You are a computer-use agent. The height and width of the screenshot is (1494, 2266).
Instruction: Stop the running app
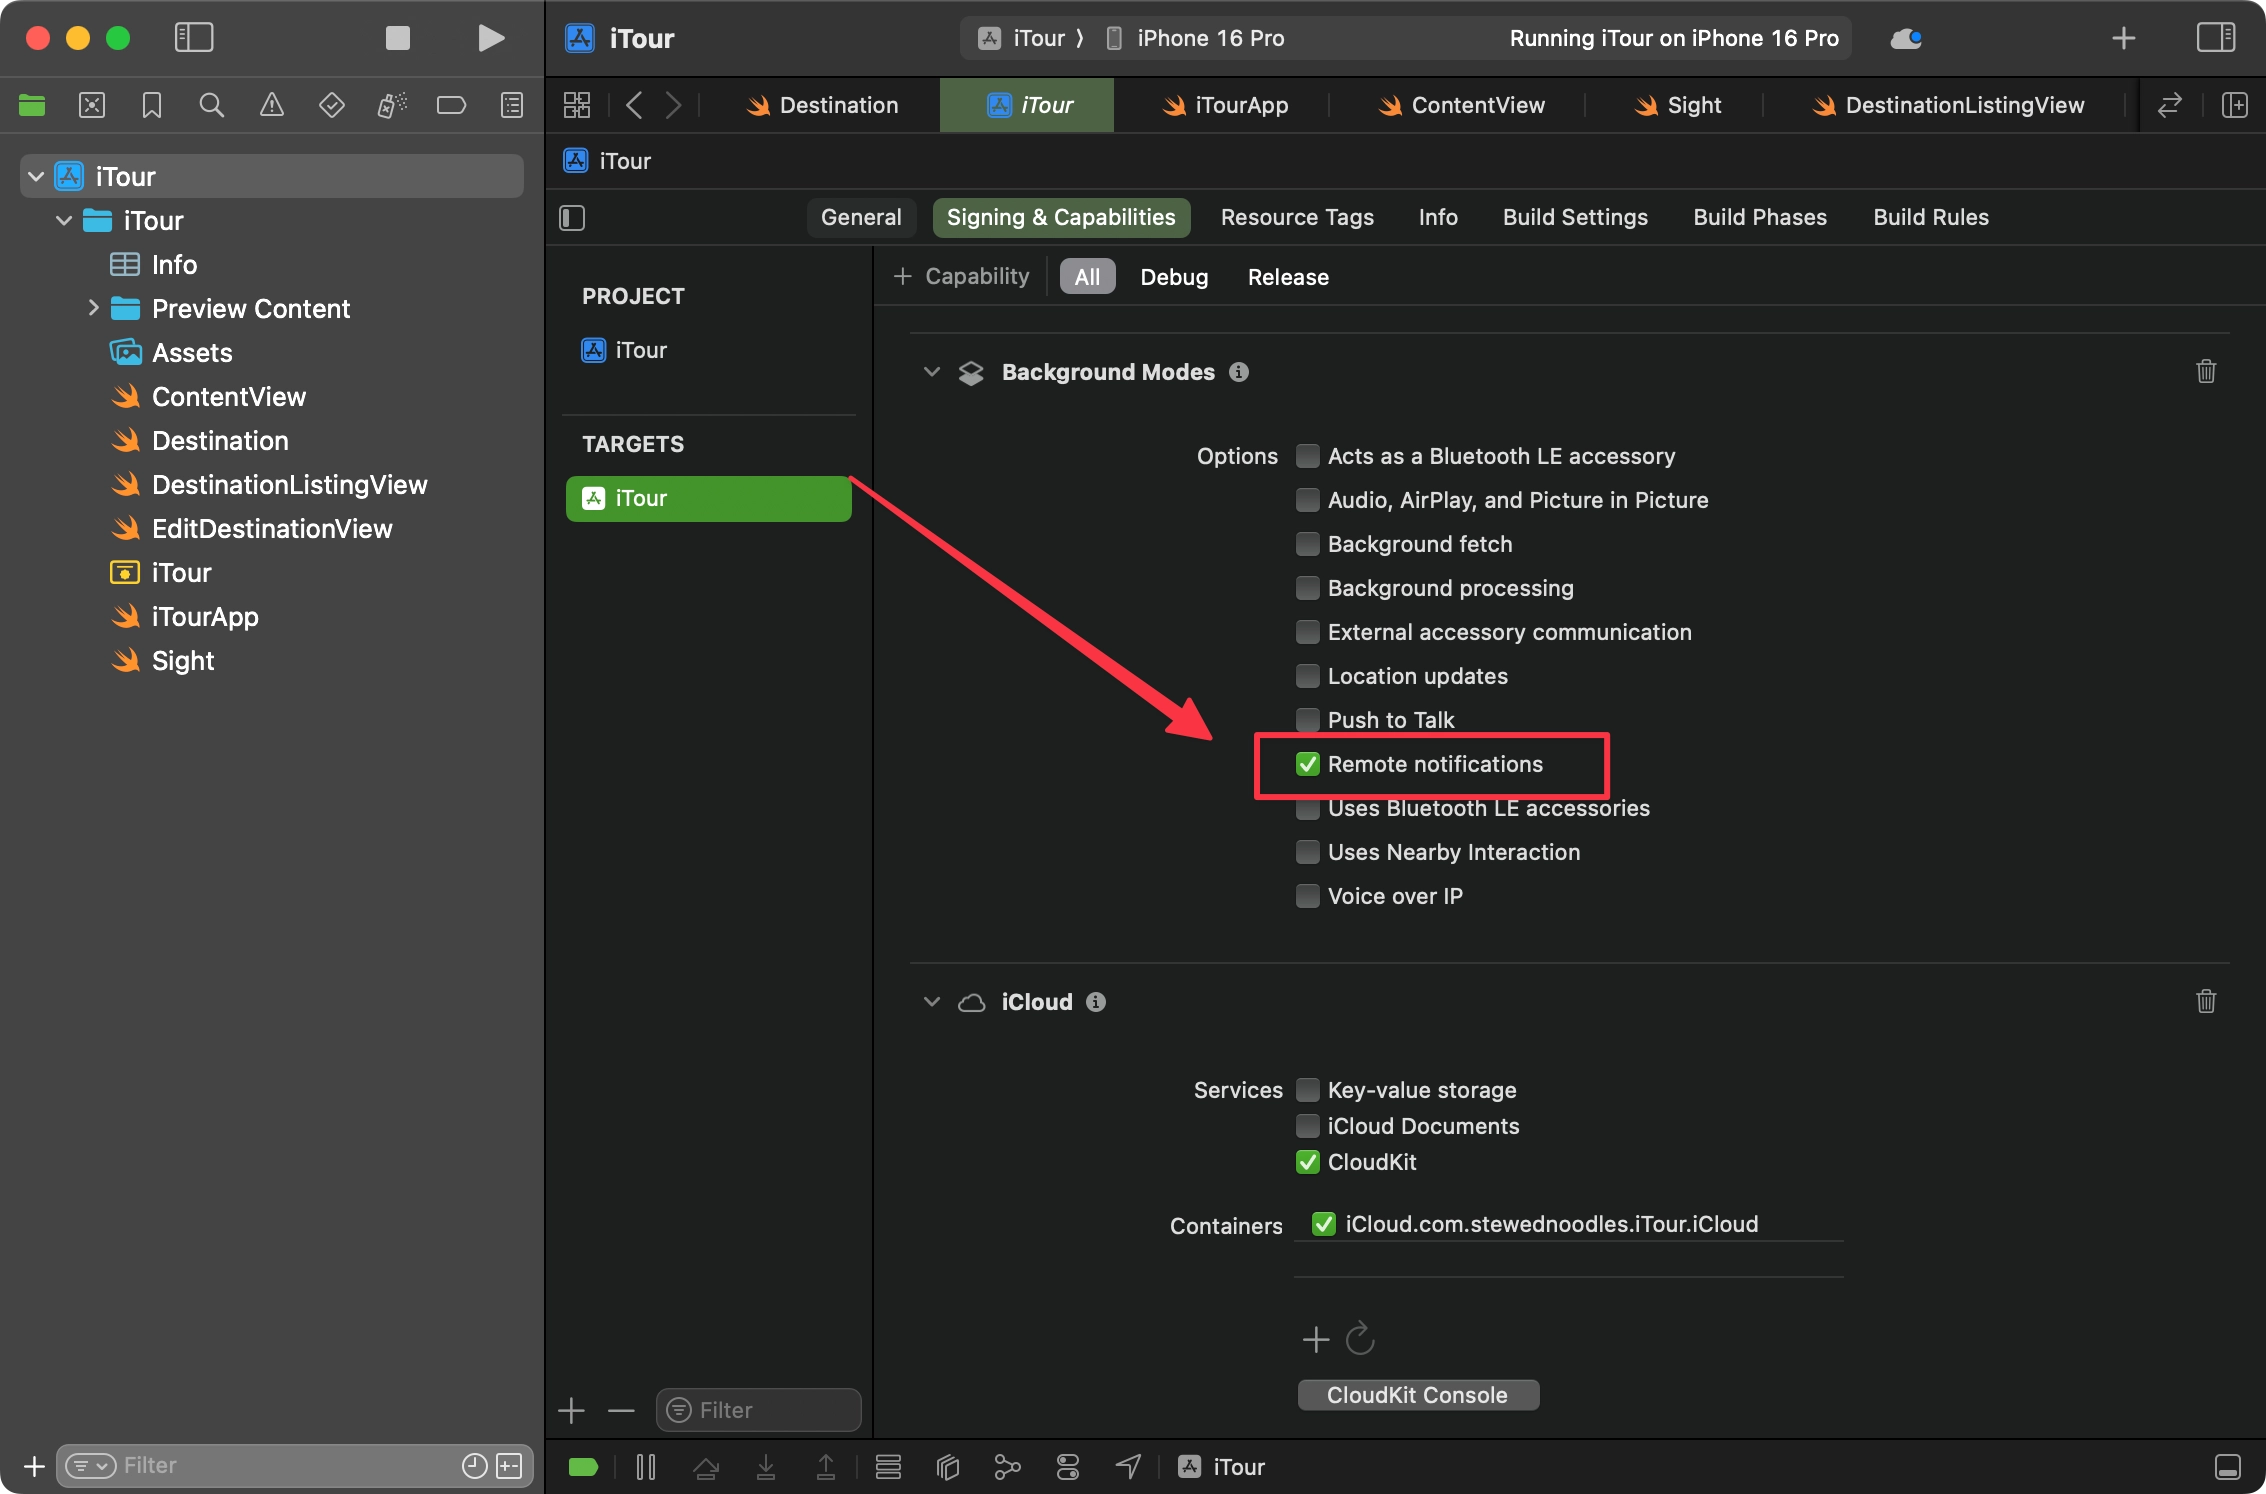(x=398, y=38)
